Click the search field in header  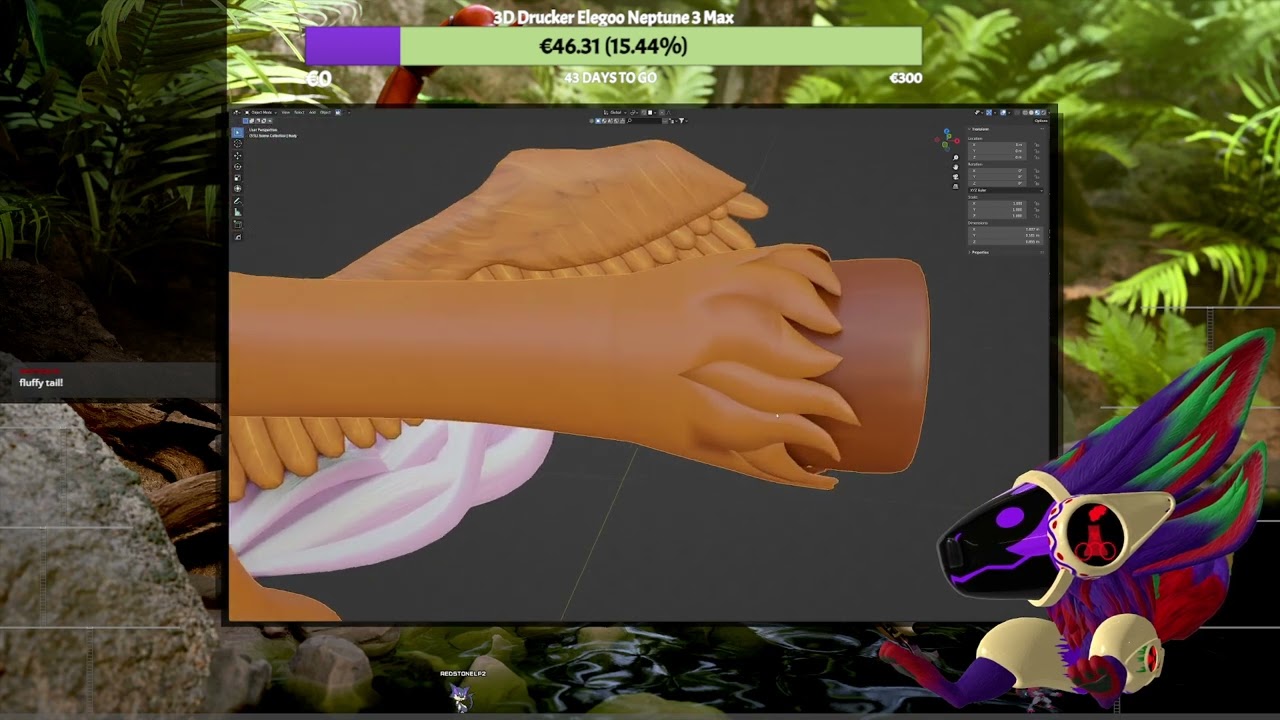[644, 121]
